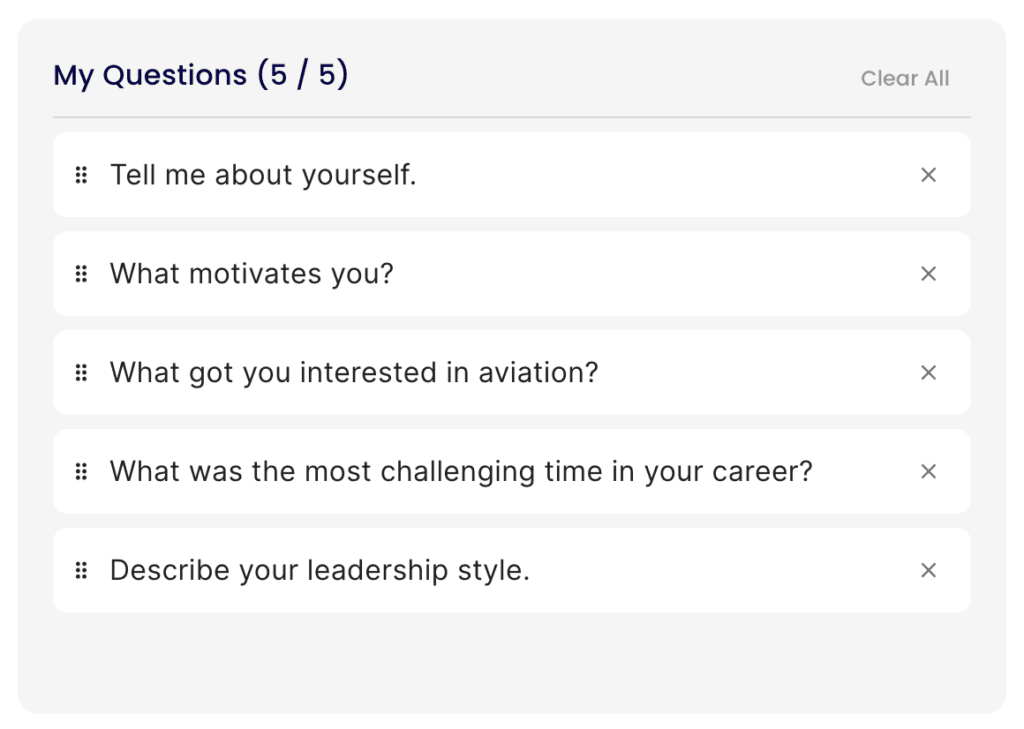Delete What motivates you with its X

[928, 274]
